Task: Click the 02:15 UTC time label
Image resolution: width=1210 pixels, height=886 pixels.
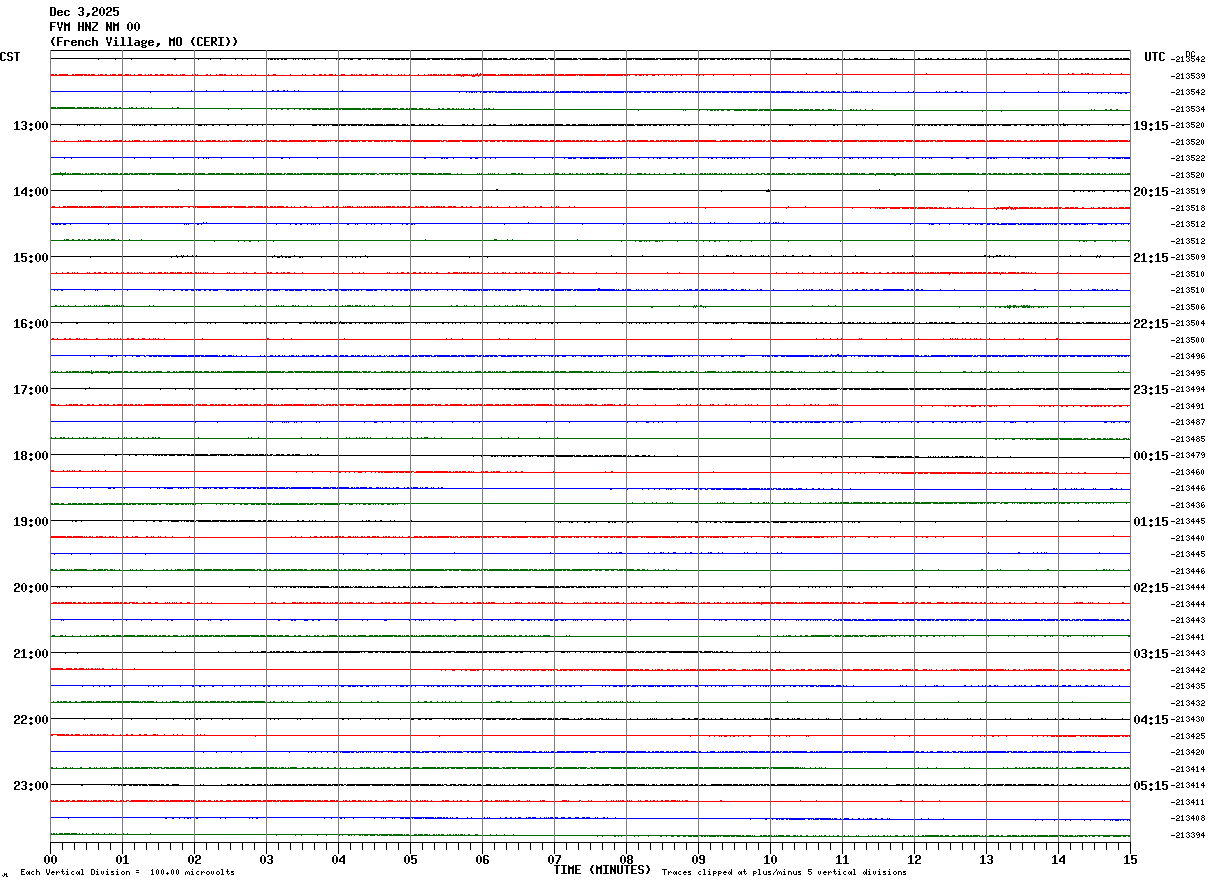Action: [x=1151, y=588]
